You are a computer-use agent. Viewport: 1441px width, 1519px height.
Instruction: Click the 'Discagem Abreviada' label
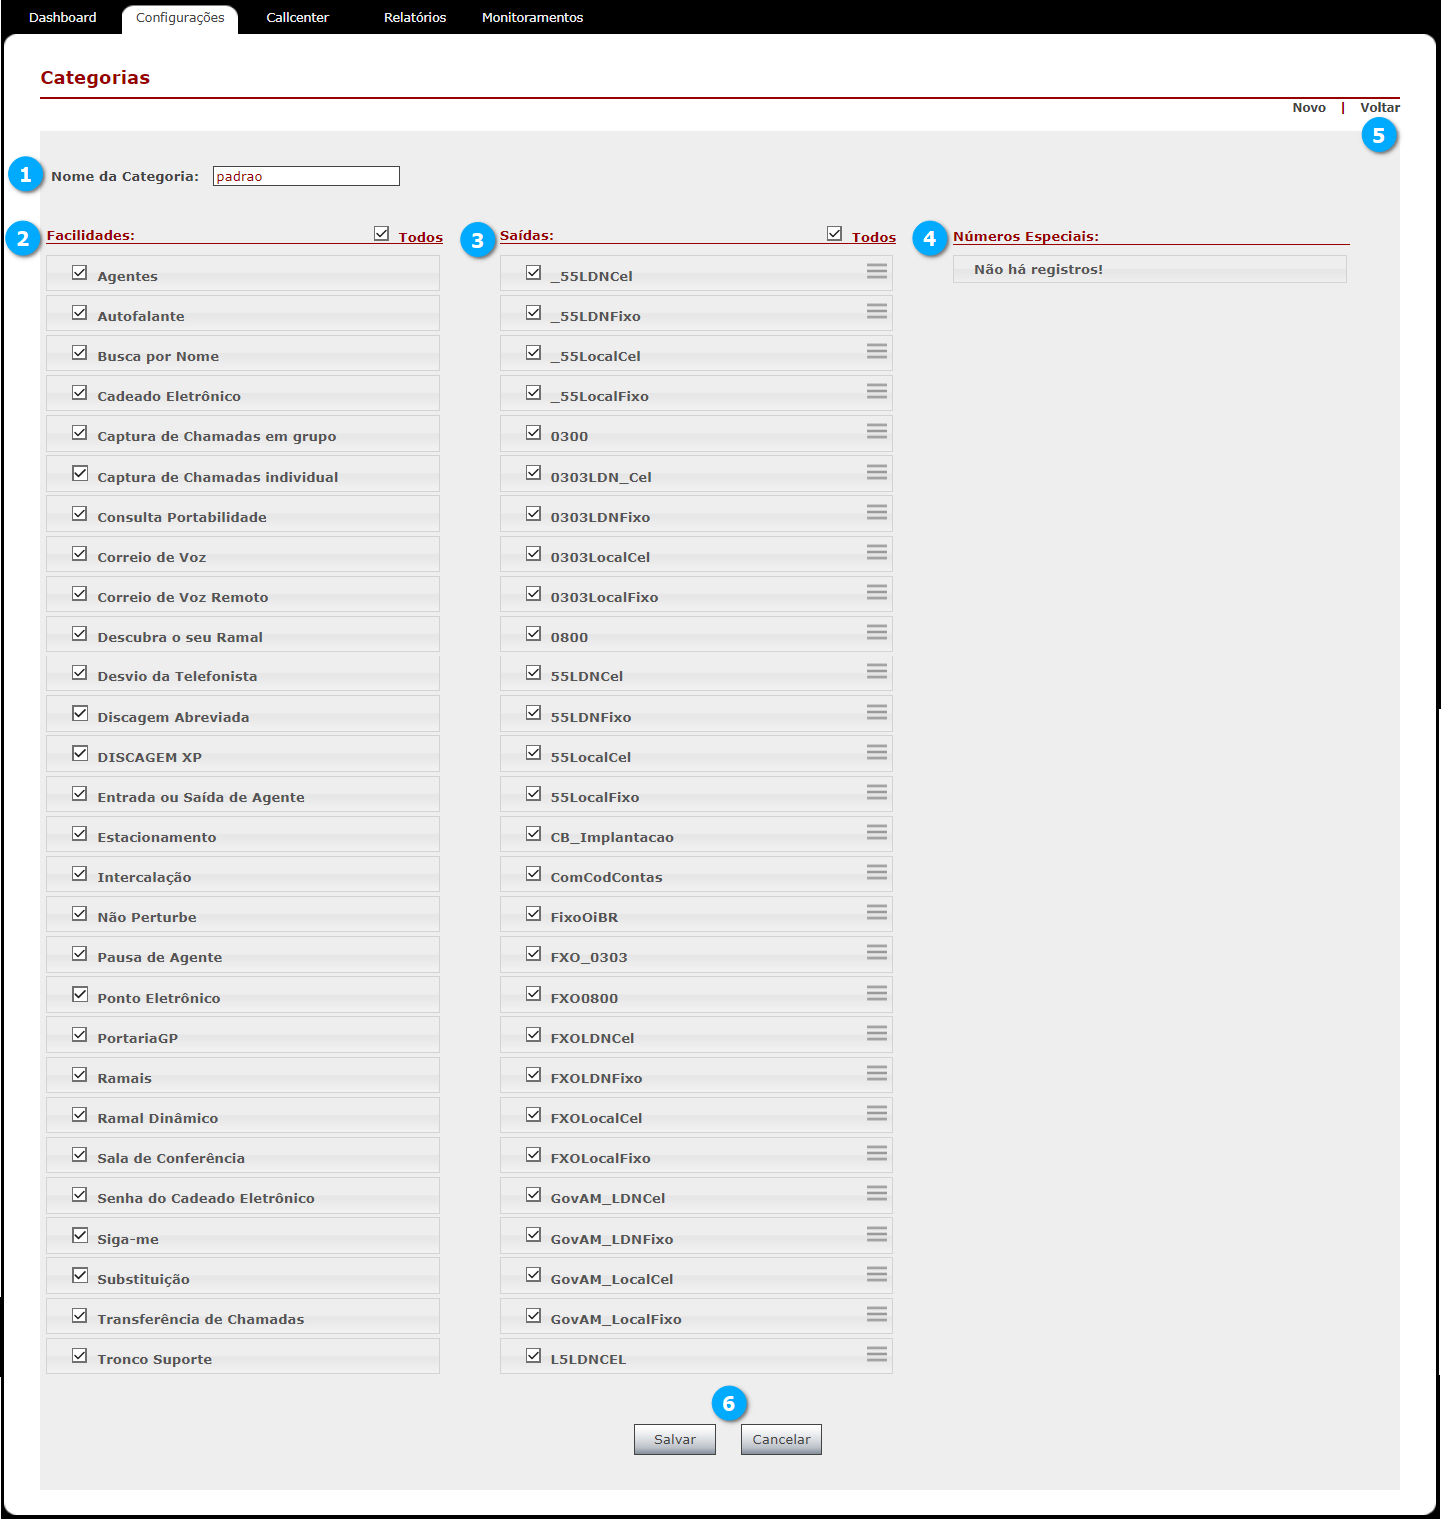pyautogui.click(x=173, y=718)
